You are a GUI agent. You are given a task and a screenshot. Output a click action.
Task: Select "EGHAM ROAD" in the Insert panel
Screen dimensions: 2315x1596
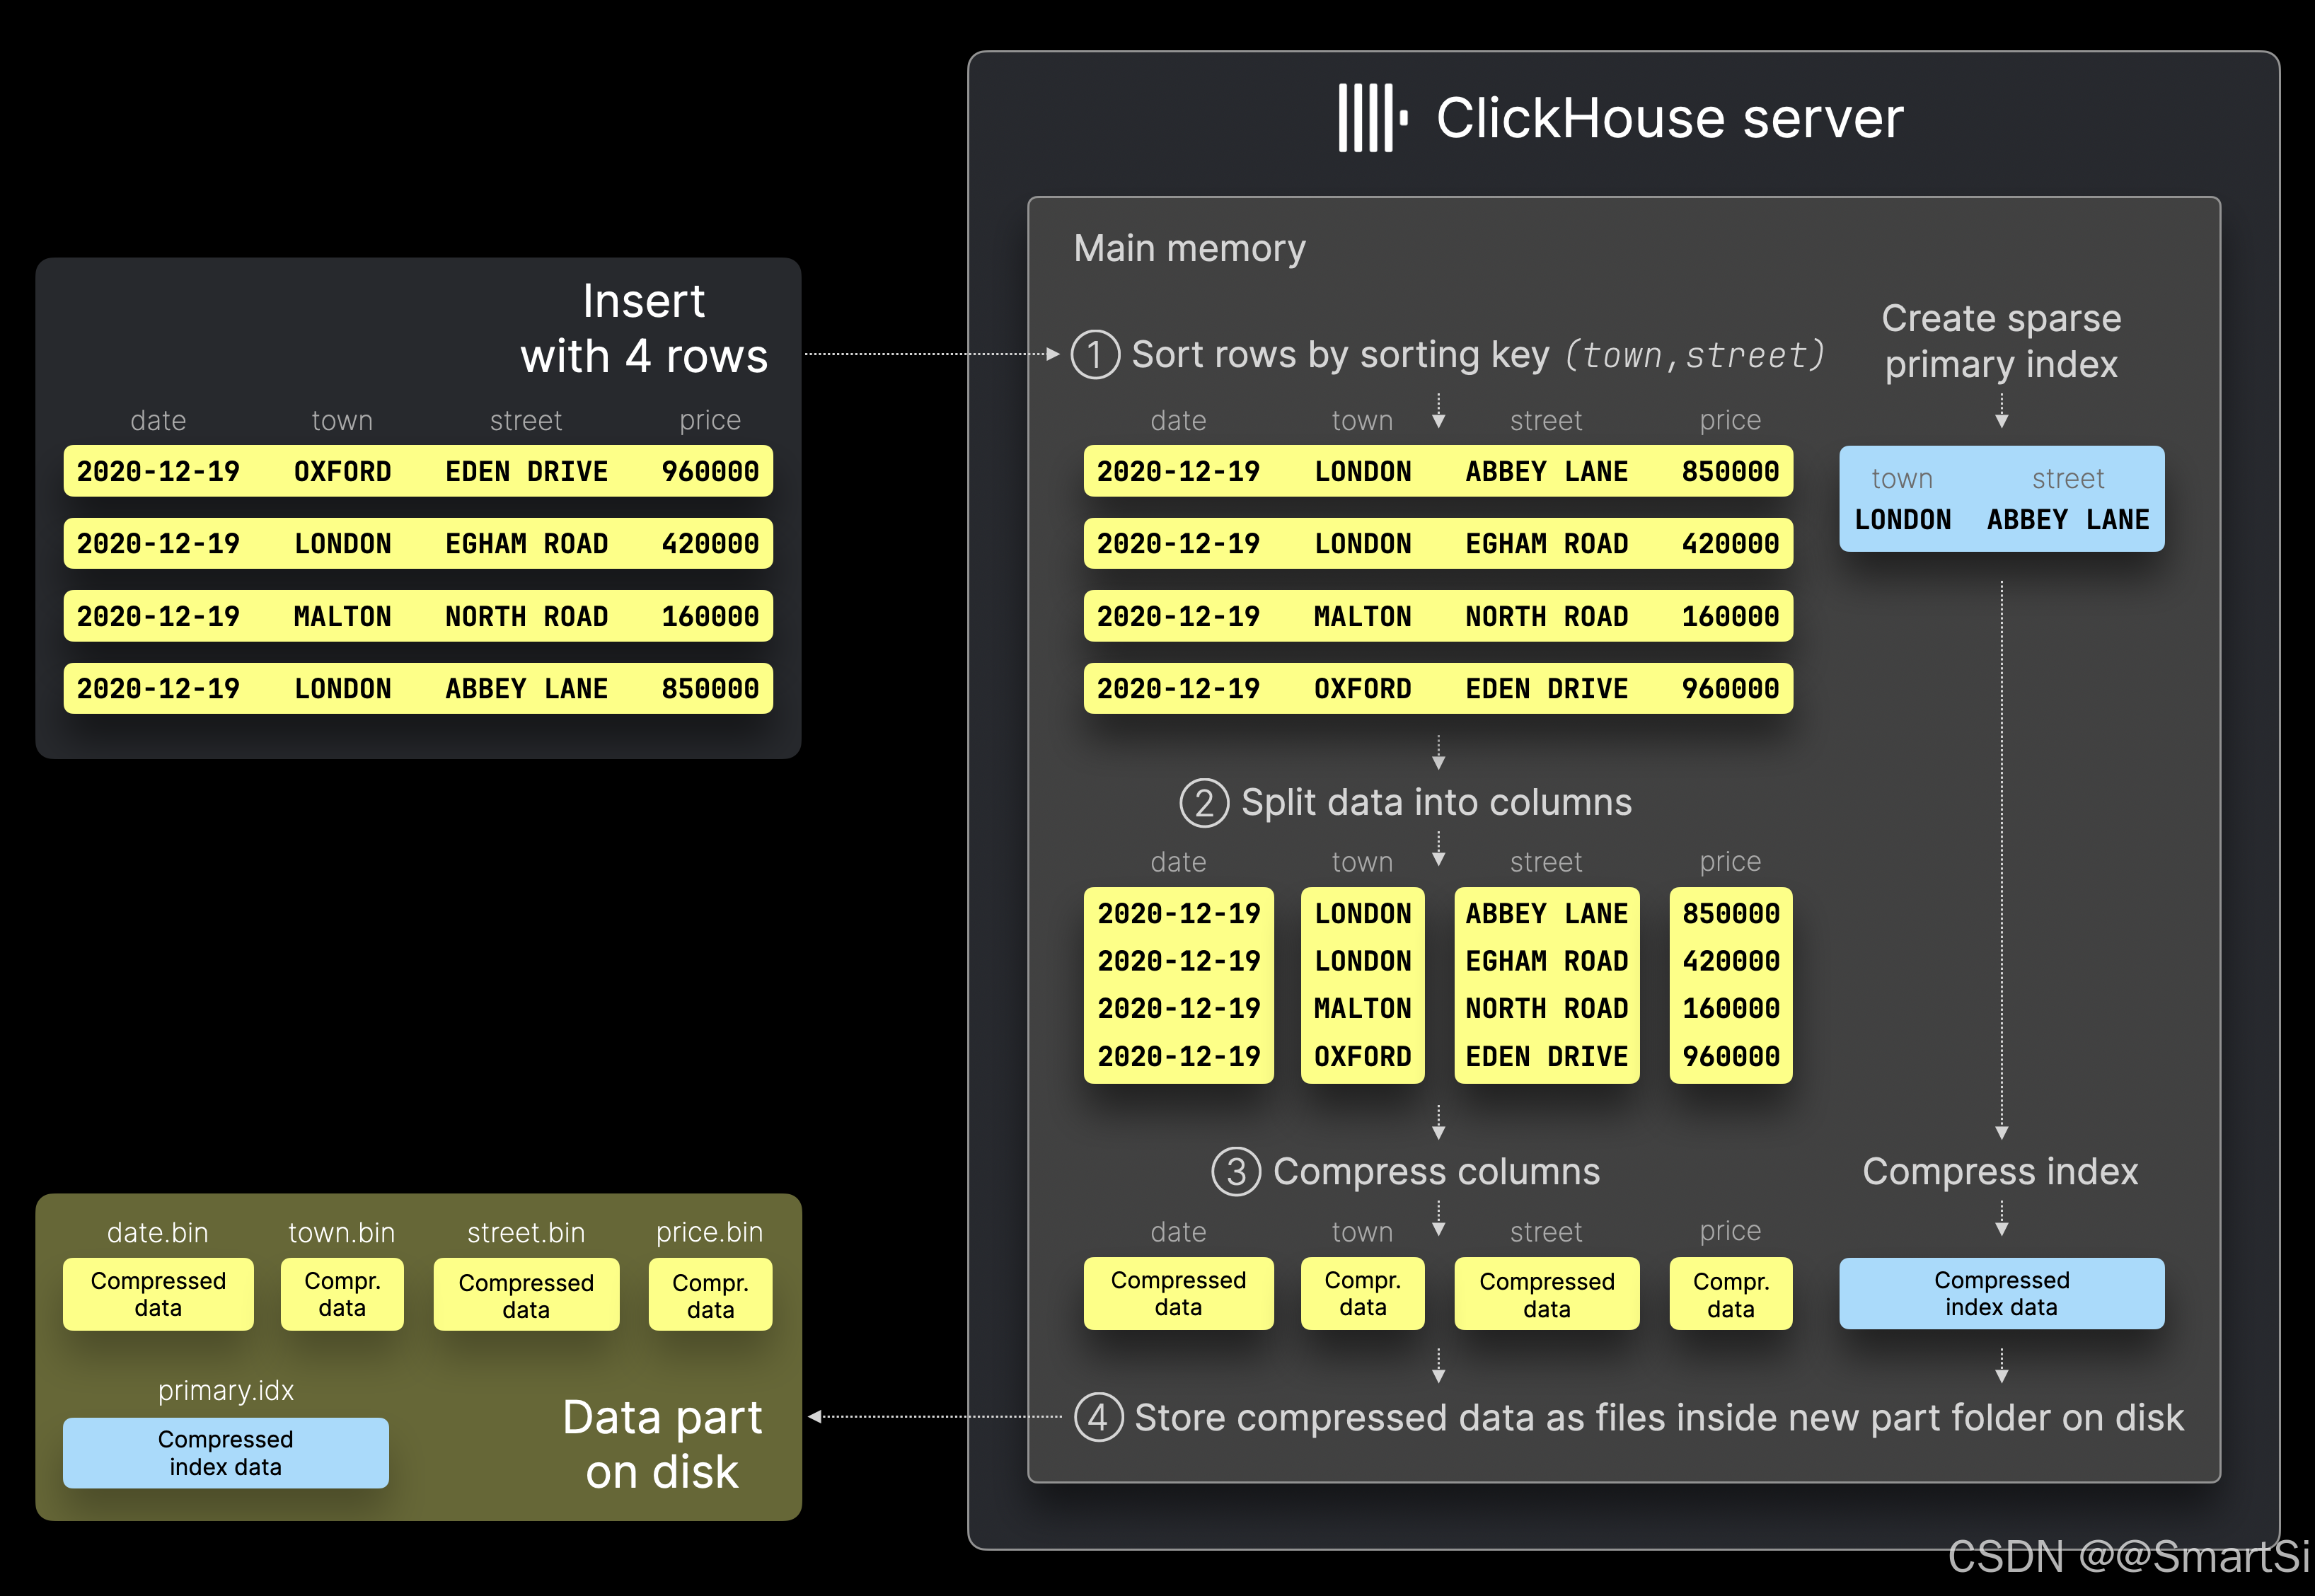click(x=526, y=543)
